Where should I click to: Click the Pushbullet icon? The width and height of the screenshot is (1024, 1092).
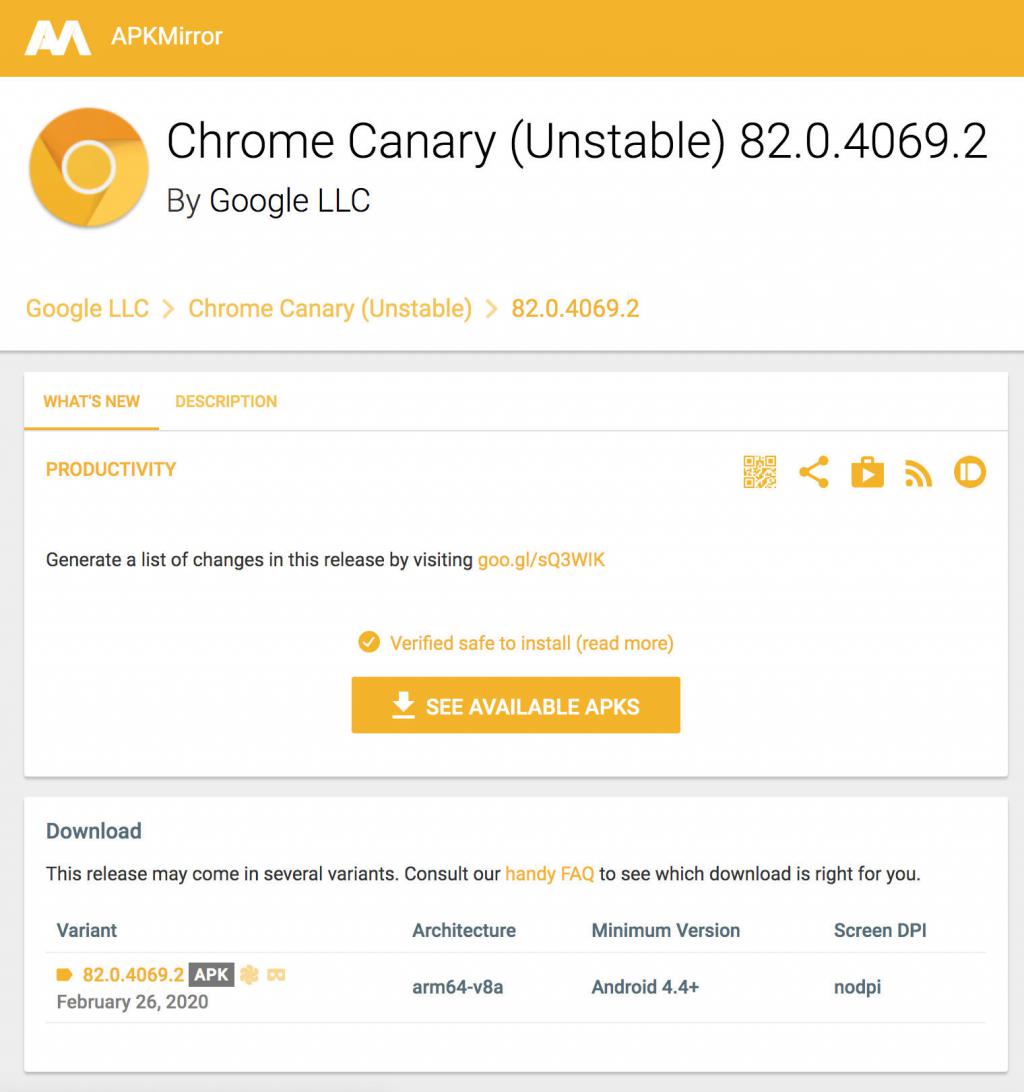(x=970, y=471)
